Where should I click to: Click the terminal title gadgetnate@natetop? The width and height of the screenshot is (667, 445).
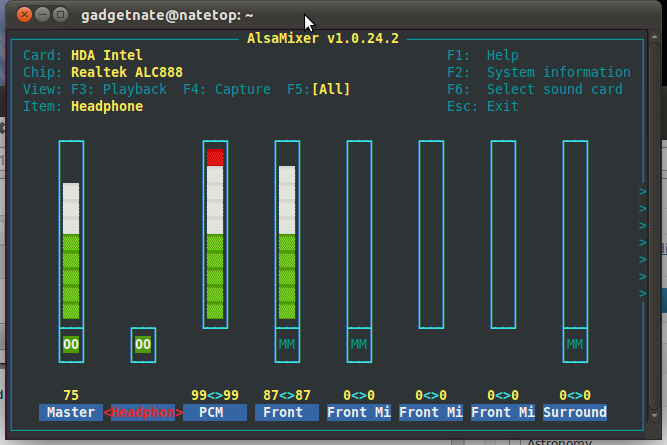pyautogui.click(x=167, y=15)
